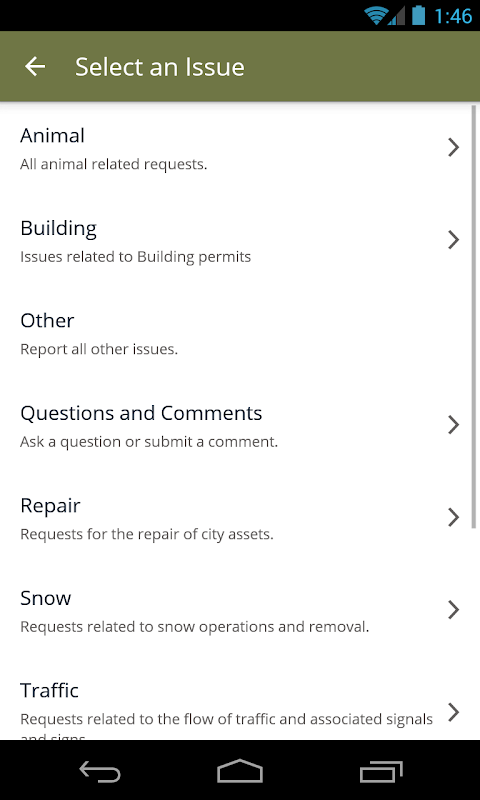The height and width of the screenshot is (800, 480).
Task: Tap Android Home navigation button
Action: pos(240,771)
